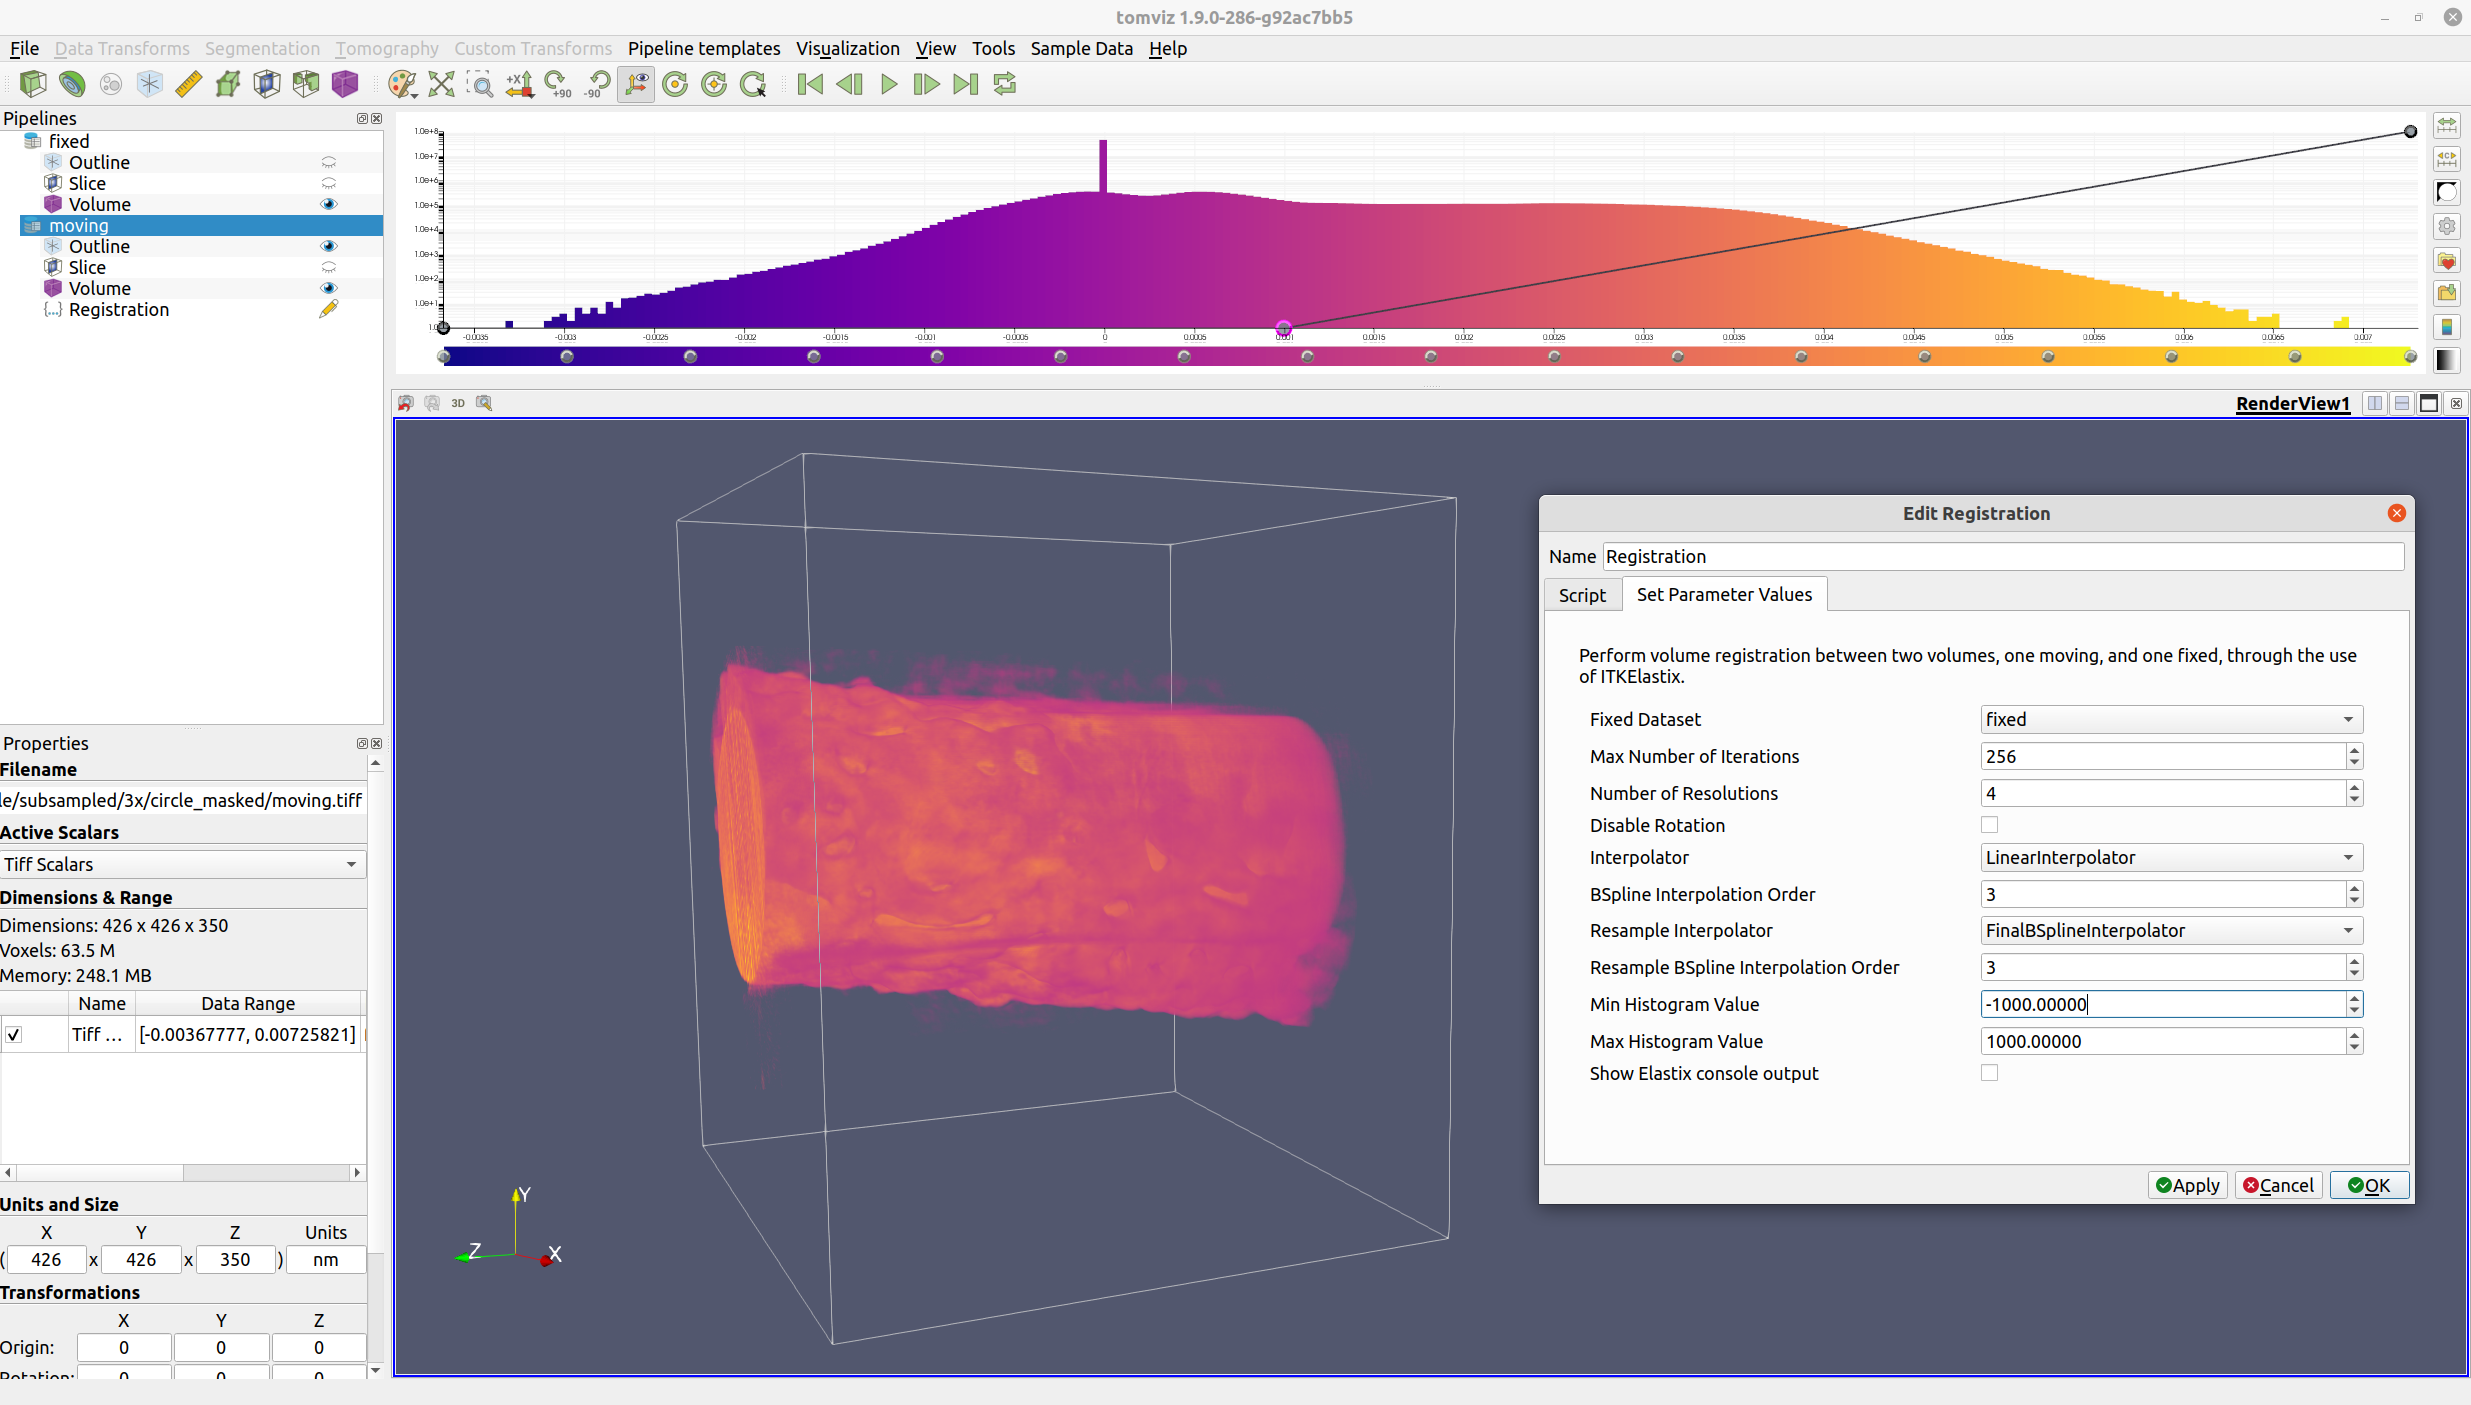Image resolution: width=2471 pixels, height=1405 pixels.
Task: Click the magenta opacity control point
Action: 1284,328
